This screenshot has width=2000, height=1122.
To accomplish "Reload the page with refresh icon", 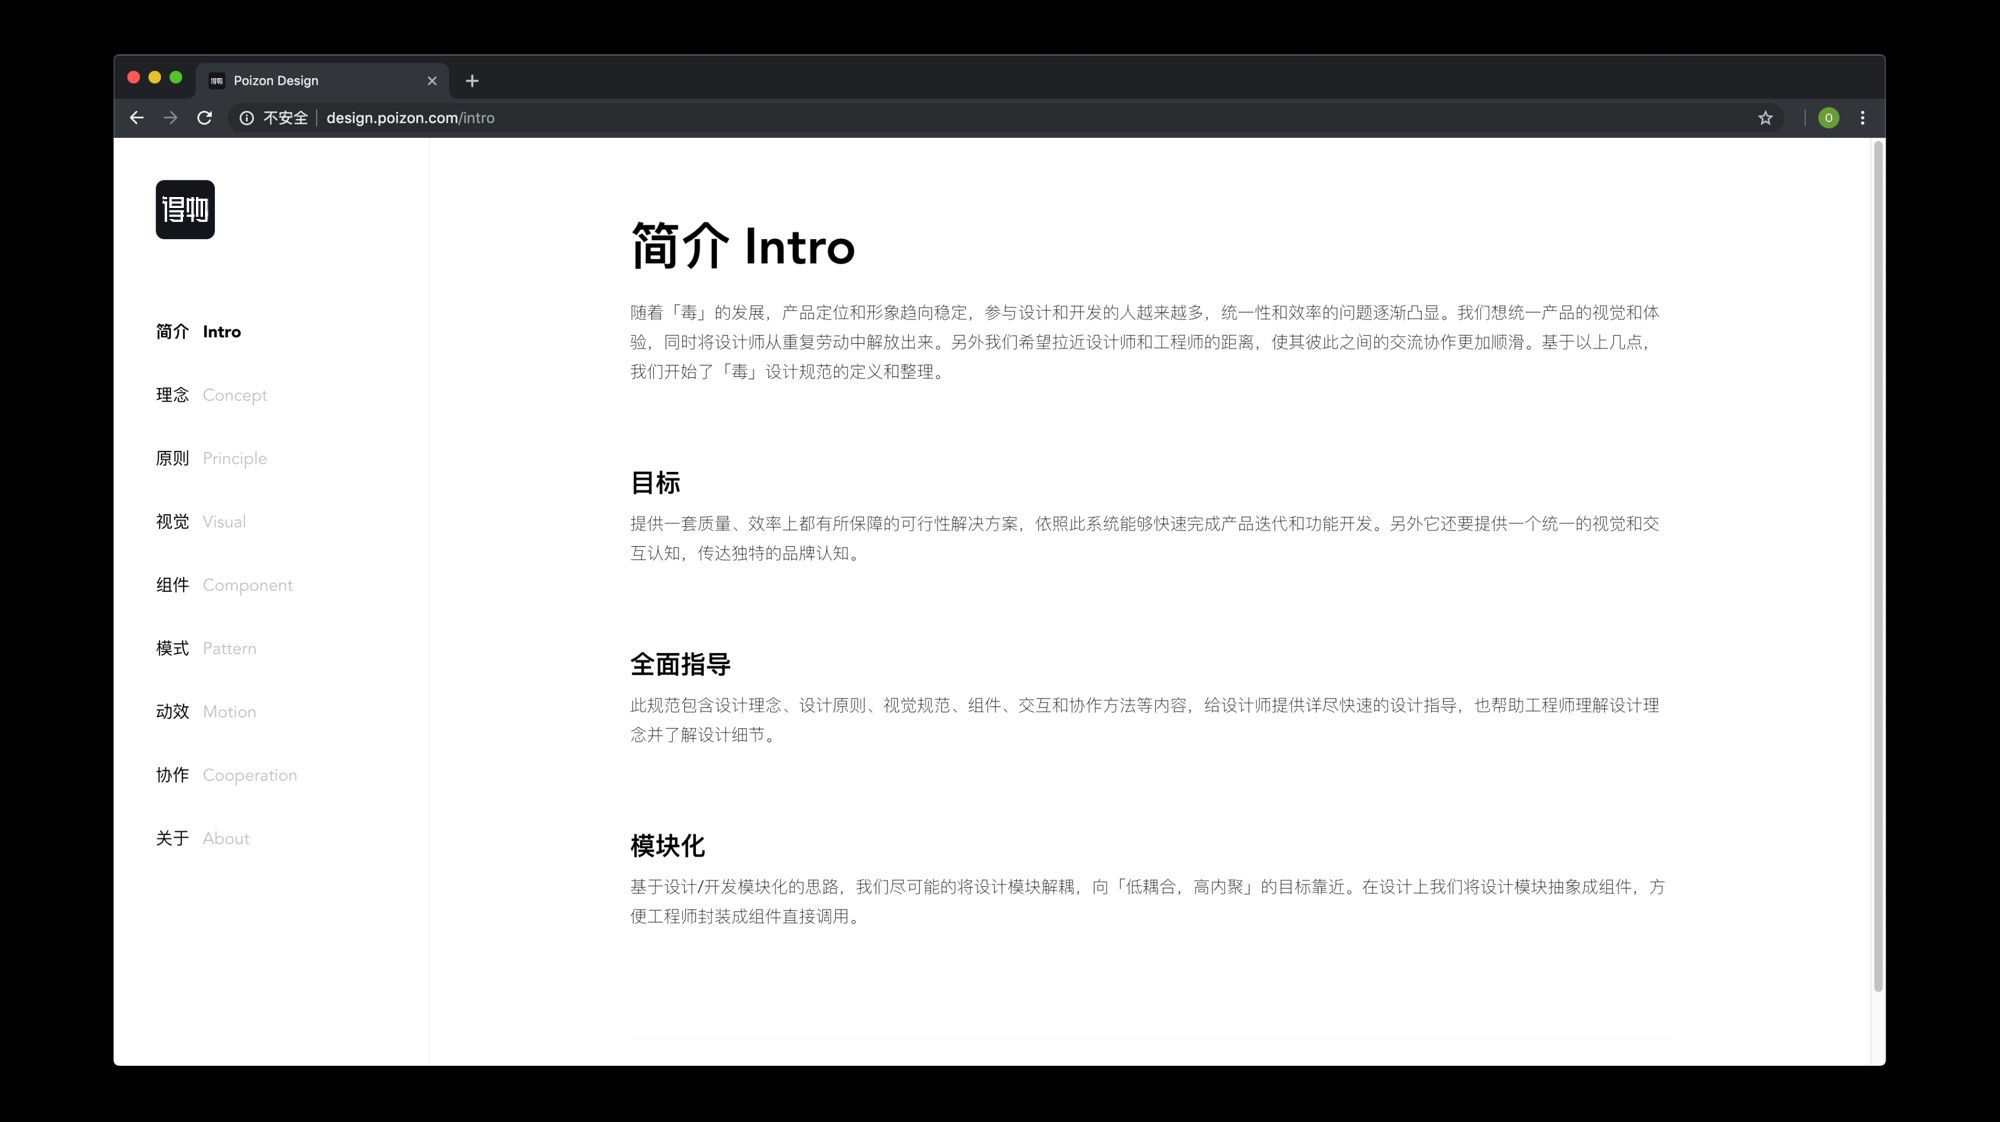I will click(x=205, y=118).
